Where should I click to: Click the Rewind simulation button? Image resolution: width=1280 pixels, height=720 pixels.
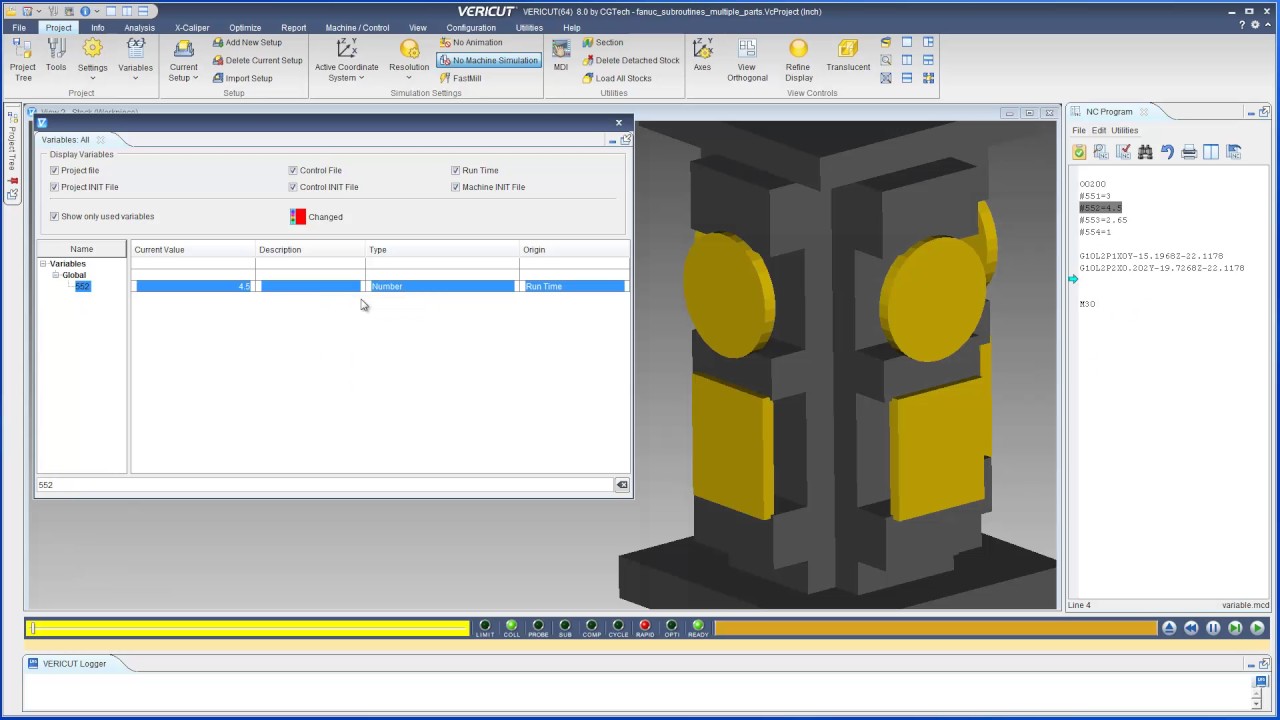pyautogui.click(x=1191, y=628)
